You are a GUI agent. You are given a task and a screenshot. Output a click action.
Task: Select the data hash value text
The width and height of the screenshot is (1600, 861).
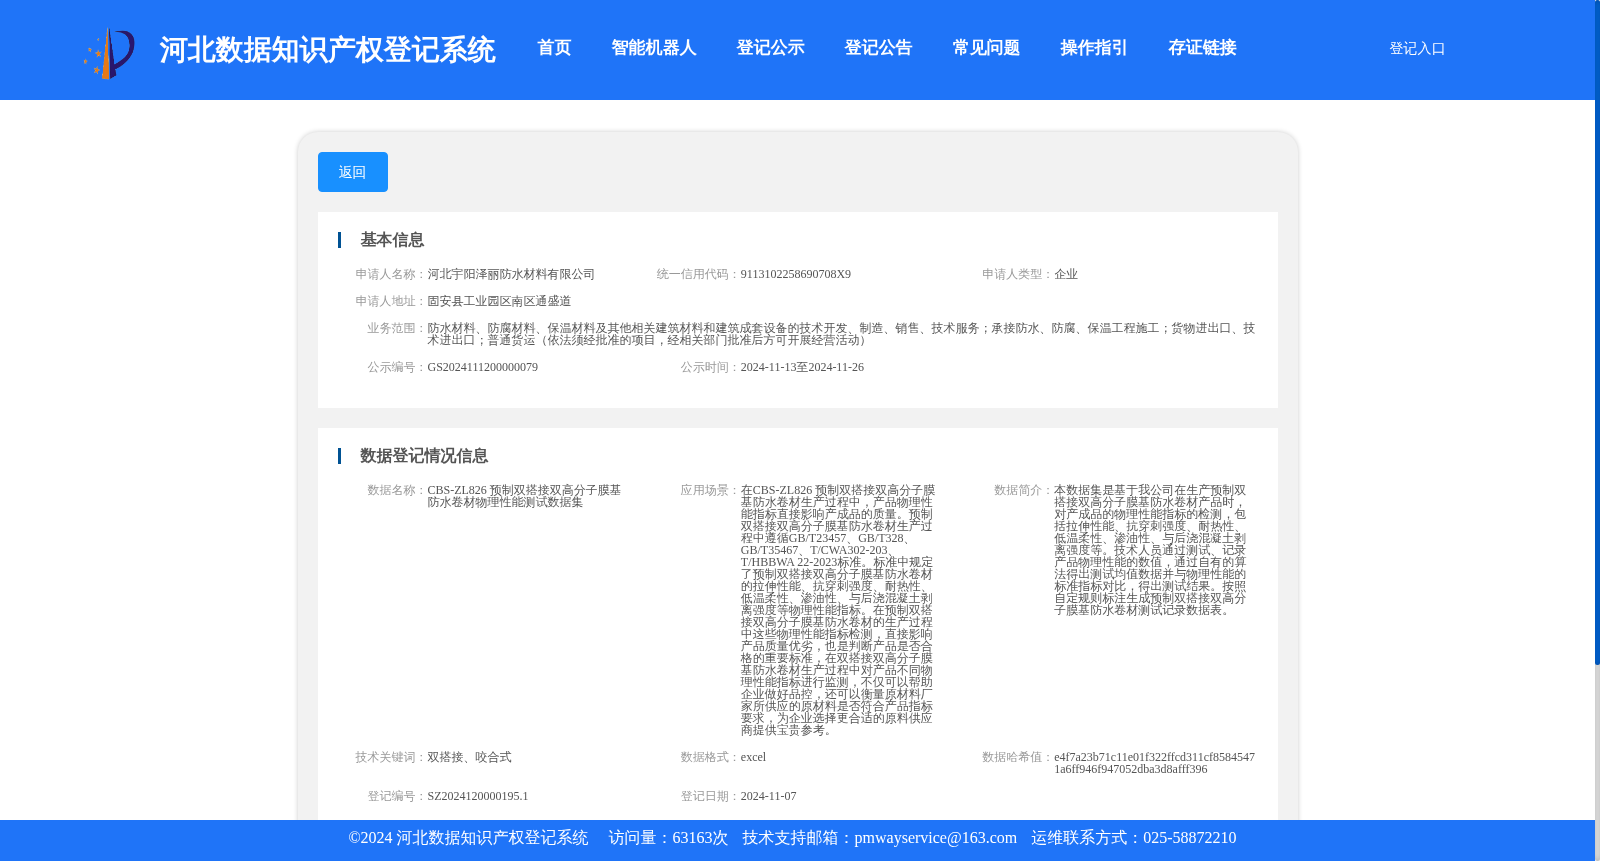[x=1154, y=763]
